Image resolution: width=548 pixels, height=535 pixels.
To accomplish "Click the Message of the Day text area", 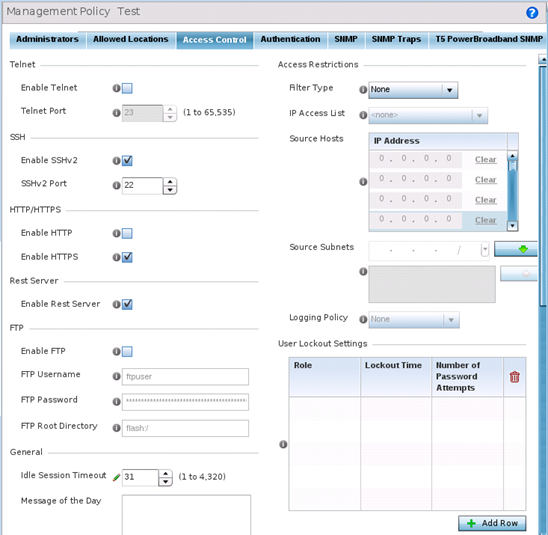I will pos(186,514).
